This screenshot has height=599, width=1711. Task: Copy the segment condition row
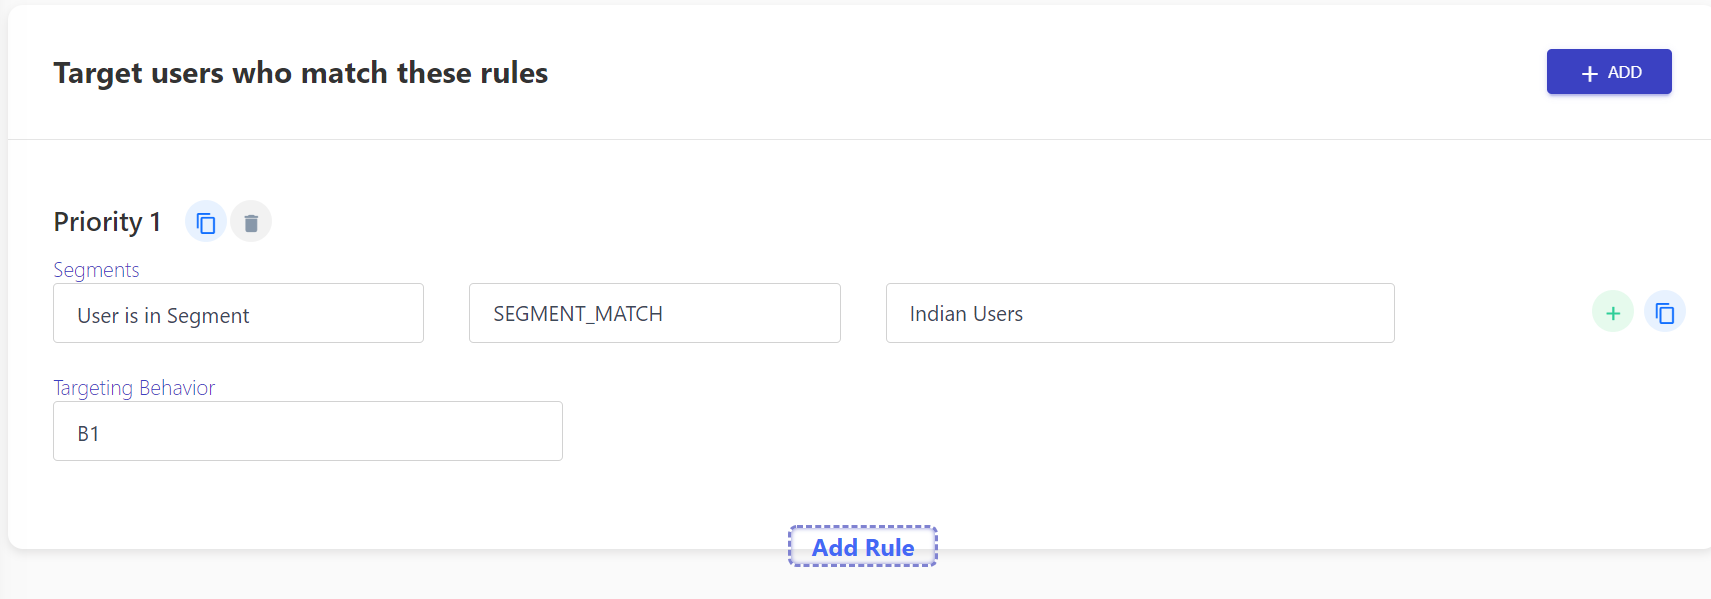tap(1664, 312)
